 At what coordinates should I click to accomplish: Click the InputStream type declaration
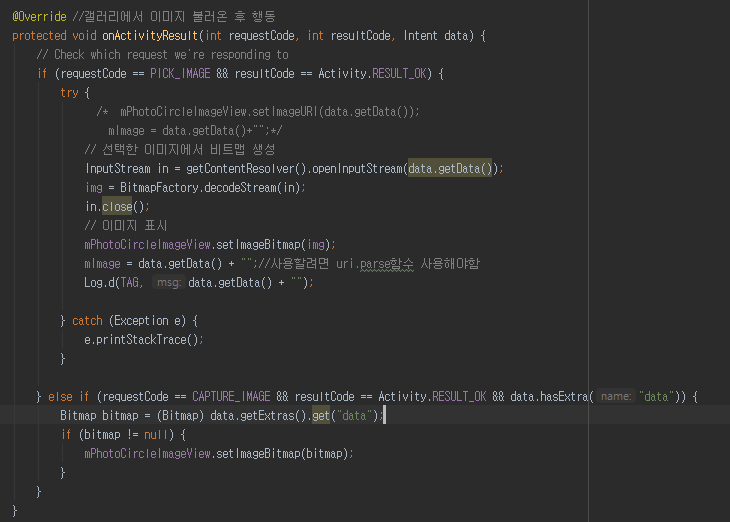pos(118,169)
